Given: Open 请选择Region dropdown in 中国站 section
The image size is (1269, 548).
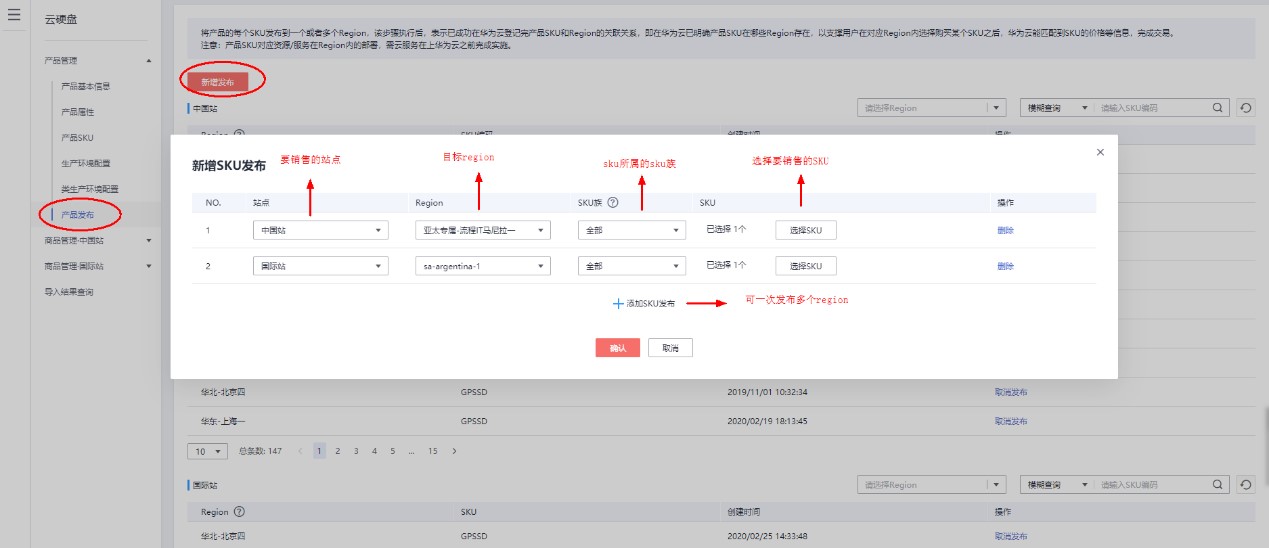Looking at the screenshot, I should point(932,107).
